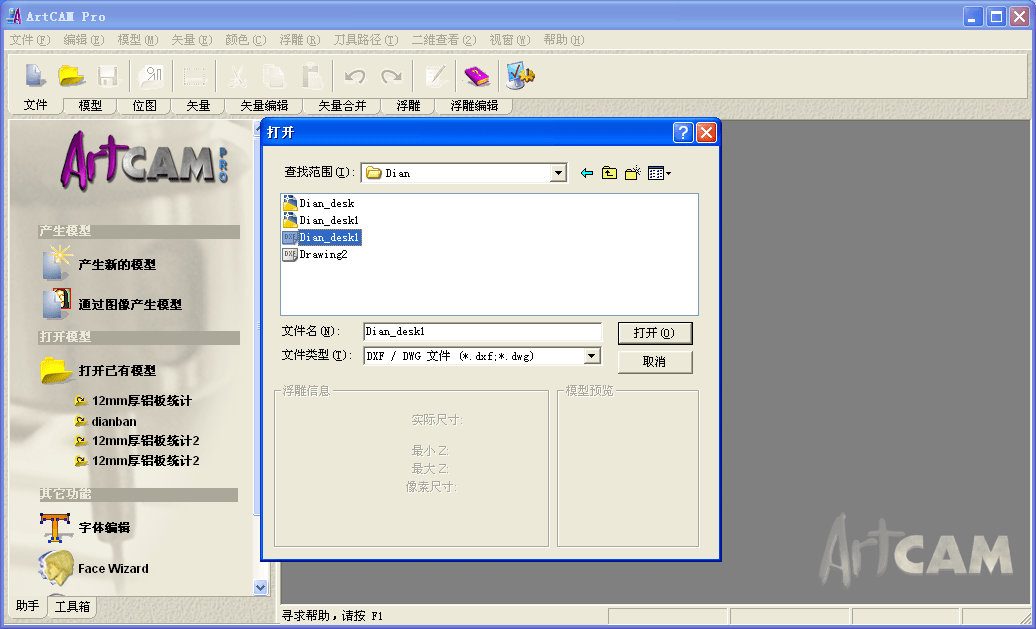The height and width of the screenshot is (629, 1036).
Task: Click 通过图像产生模型 icon
Action: point(57,304)
